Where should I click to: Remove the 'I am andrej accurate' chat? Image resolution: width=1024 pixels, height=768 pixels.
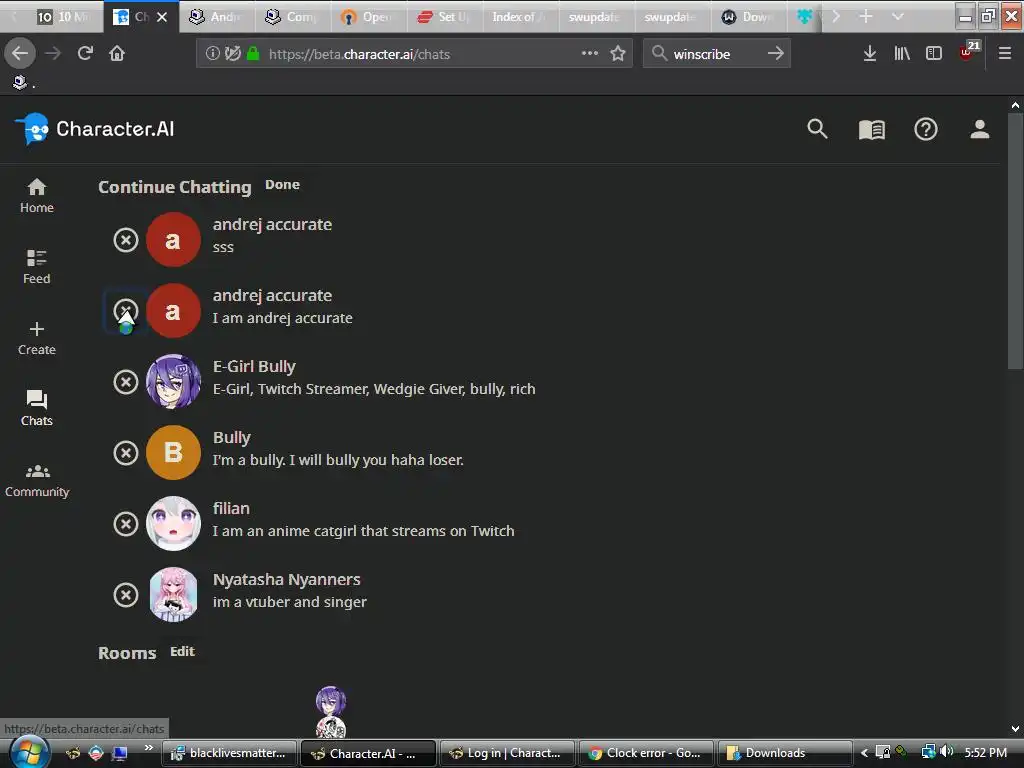click(x=126, y=311)
